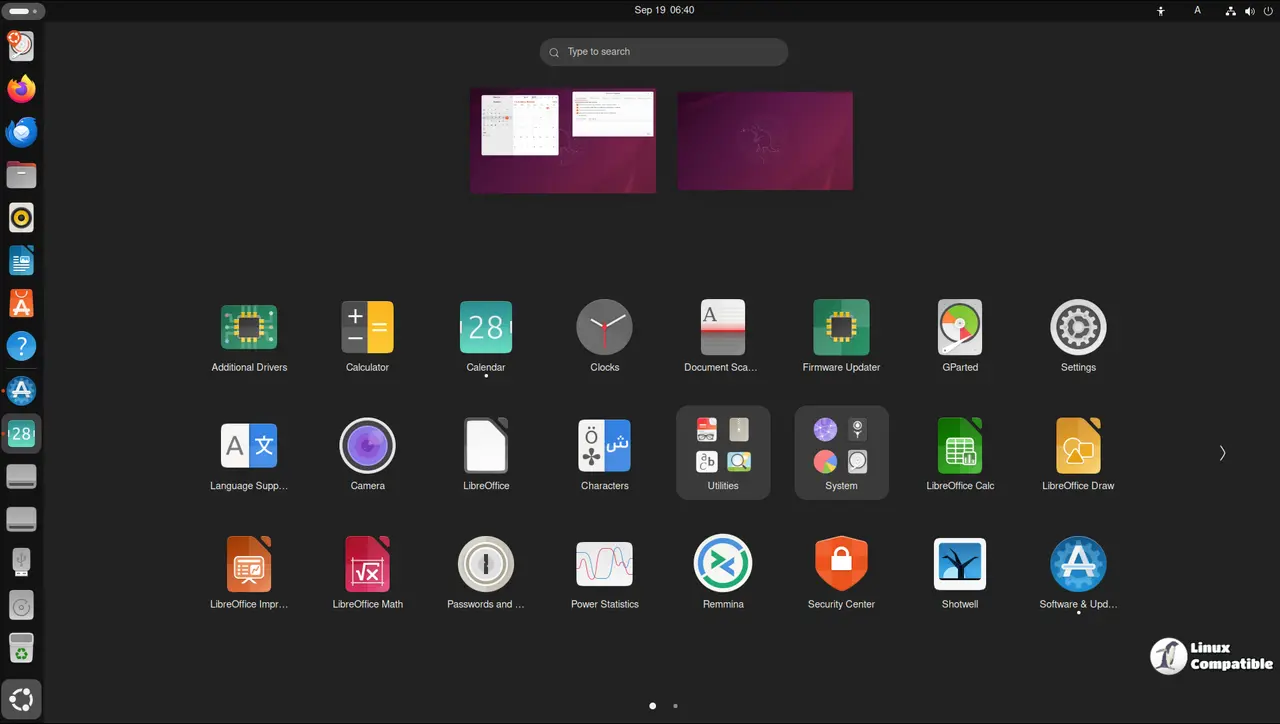Image resolution: width=1280 pixels, height=724 pixels.
Task: Go to next app page arrow
Action: click(x=1222, y=453)
